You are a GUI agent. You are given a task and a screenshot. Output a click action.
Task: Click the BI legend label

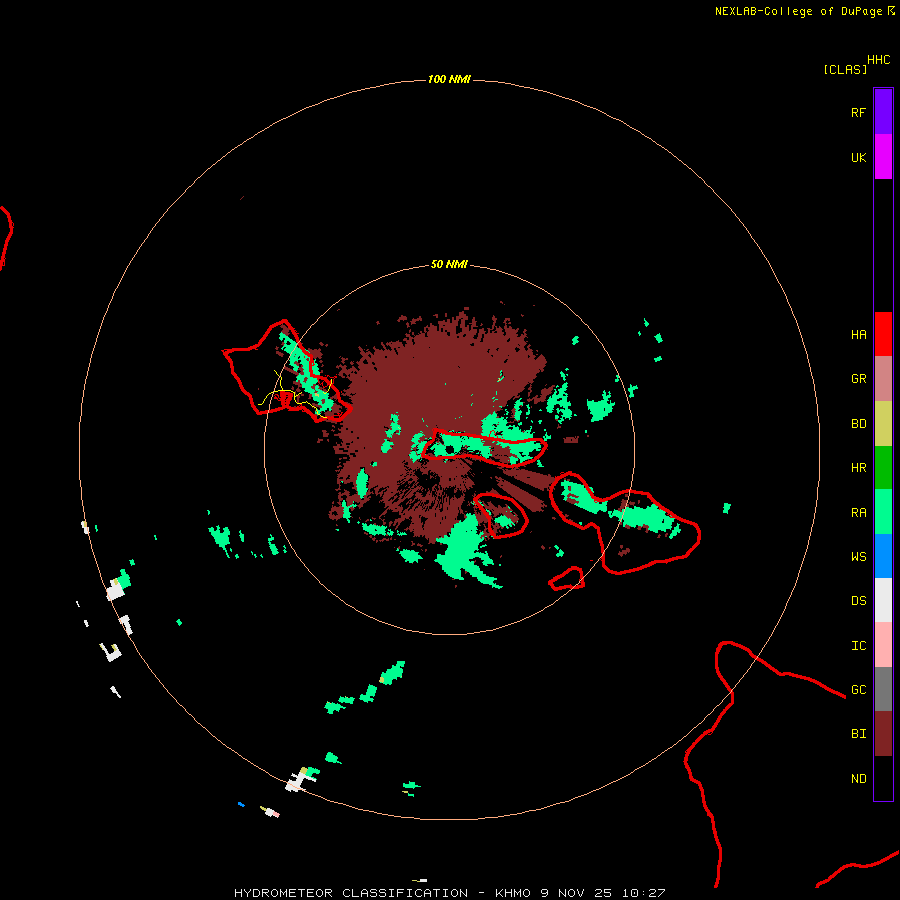coord(858,734)
